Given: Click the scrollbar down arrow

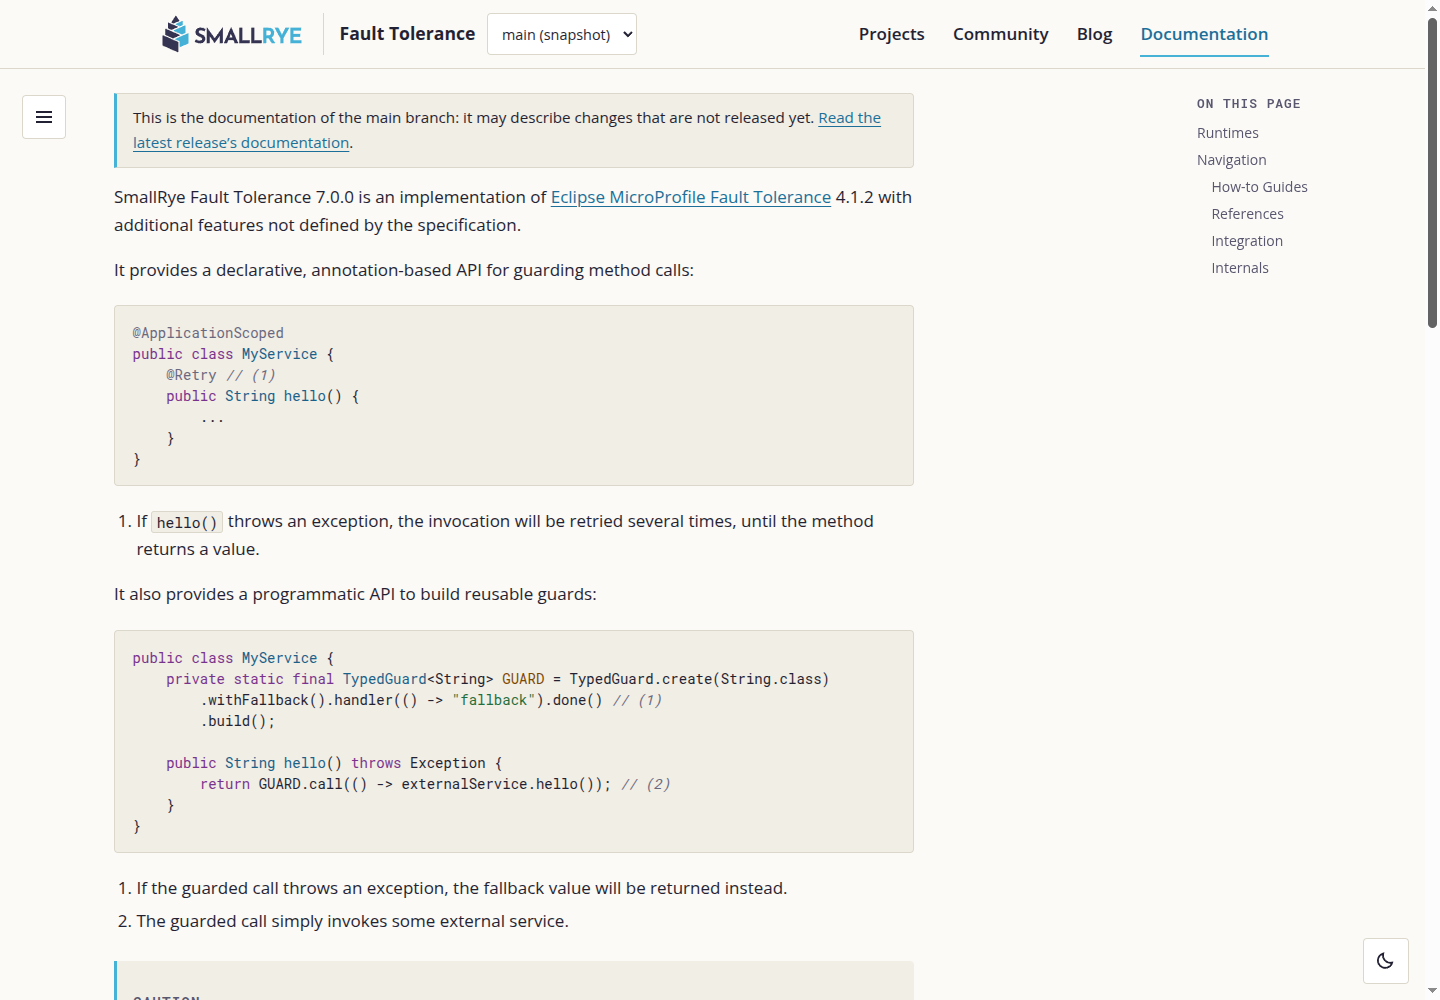Looking at the screenshot, I should pos(1432,991).
